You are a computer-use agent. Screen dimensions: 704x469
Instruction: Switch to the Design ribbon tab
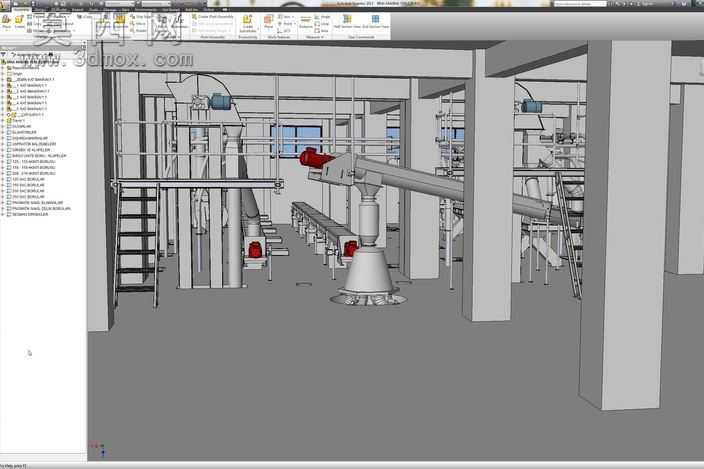tap(40, 9)
